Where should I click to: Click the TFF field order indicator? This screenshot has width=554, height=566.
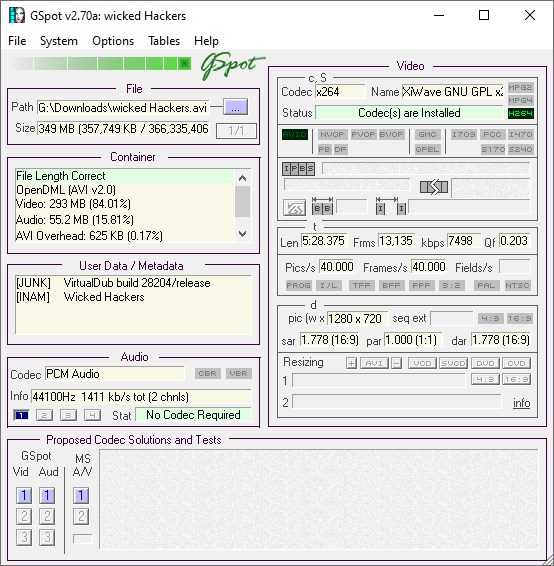coord(361,285)
